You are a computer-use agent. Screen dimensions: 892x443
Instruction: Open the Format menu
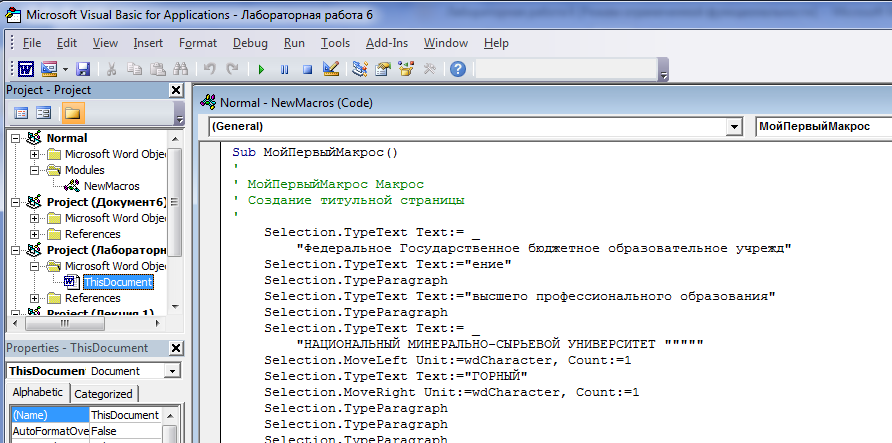(197, 43)
